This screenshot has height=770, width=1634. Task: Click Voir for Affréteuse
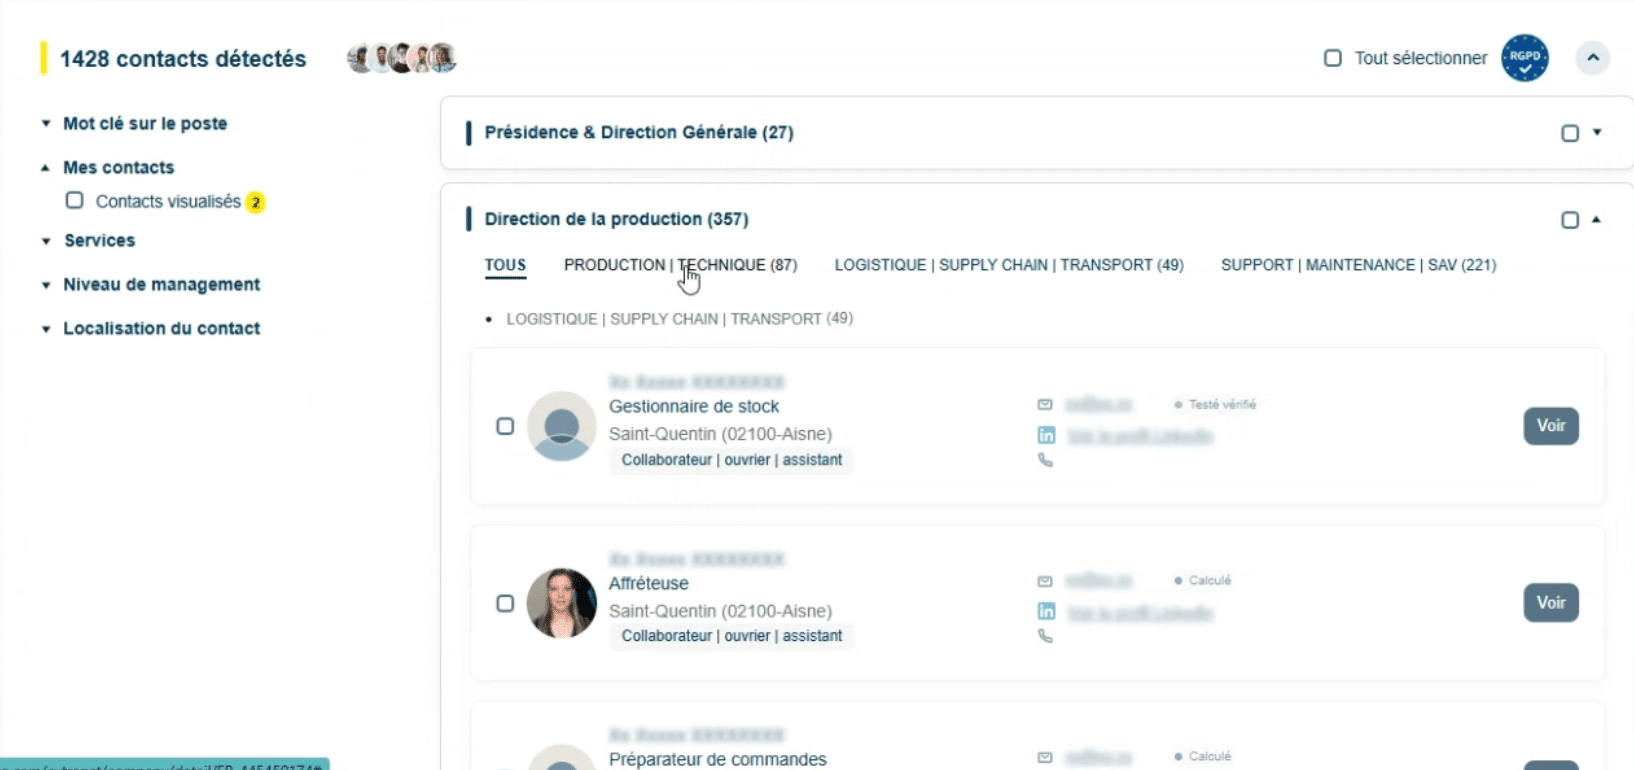[x=1551, y=603]
